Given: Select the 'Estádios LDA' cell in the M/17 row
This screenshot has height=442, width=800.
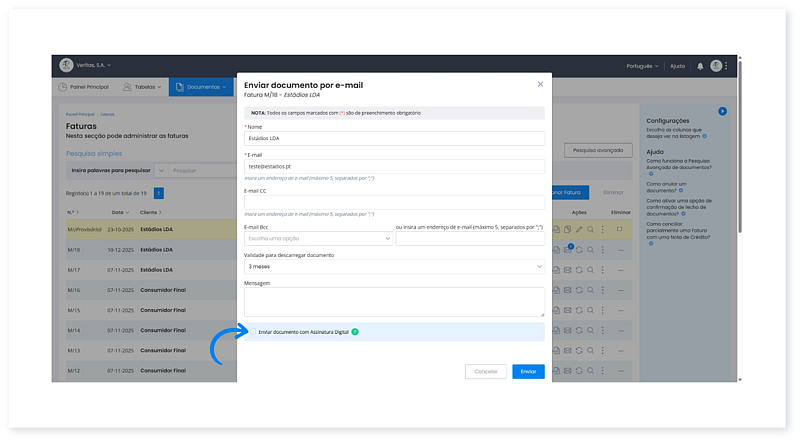Looking at the screenshot, I should (157, 270).
